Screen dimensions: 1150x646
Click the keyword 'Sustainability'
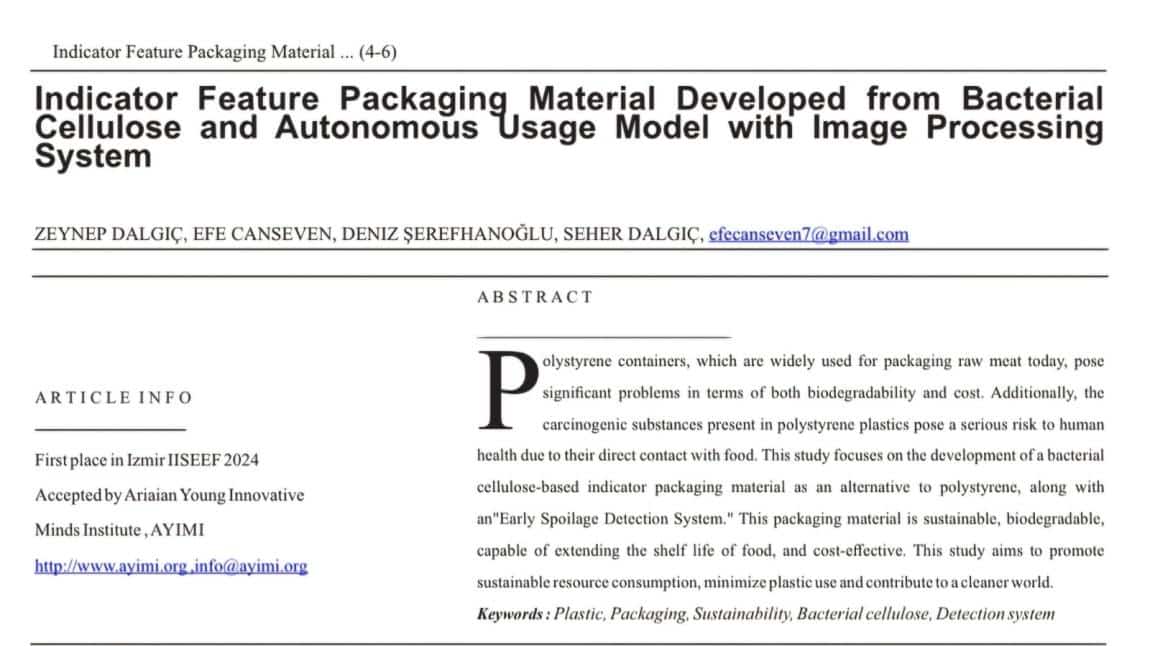(x=741, y=614)
